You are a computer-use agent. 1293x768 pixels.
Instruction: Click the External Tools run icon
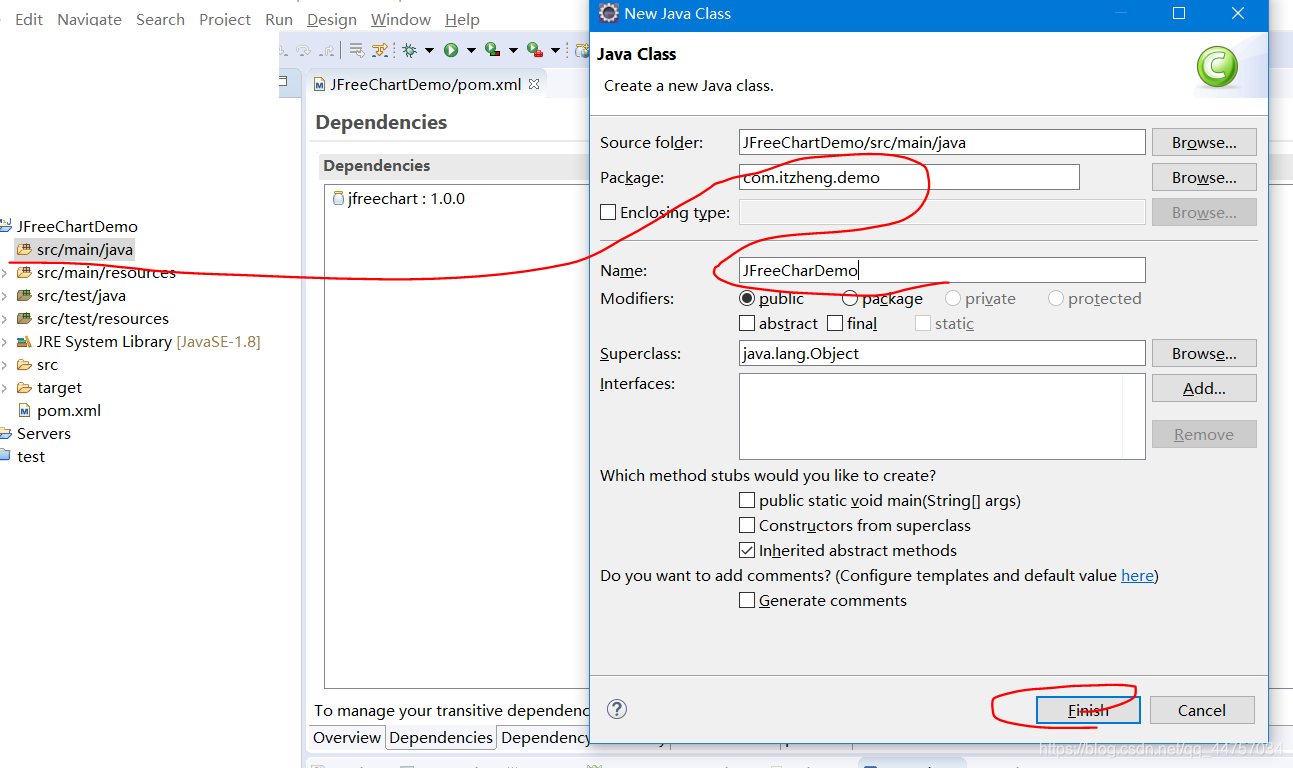point(535,50)
